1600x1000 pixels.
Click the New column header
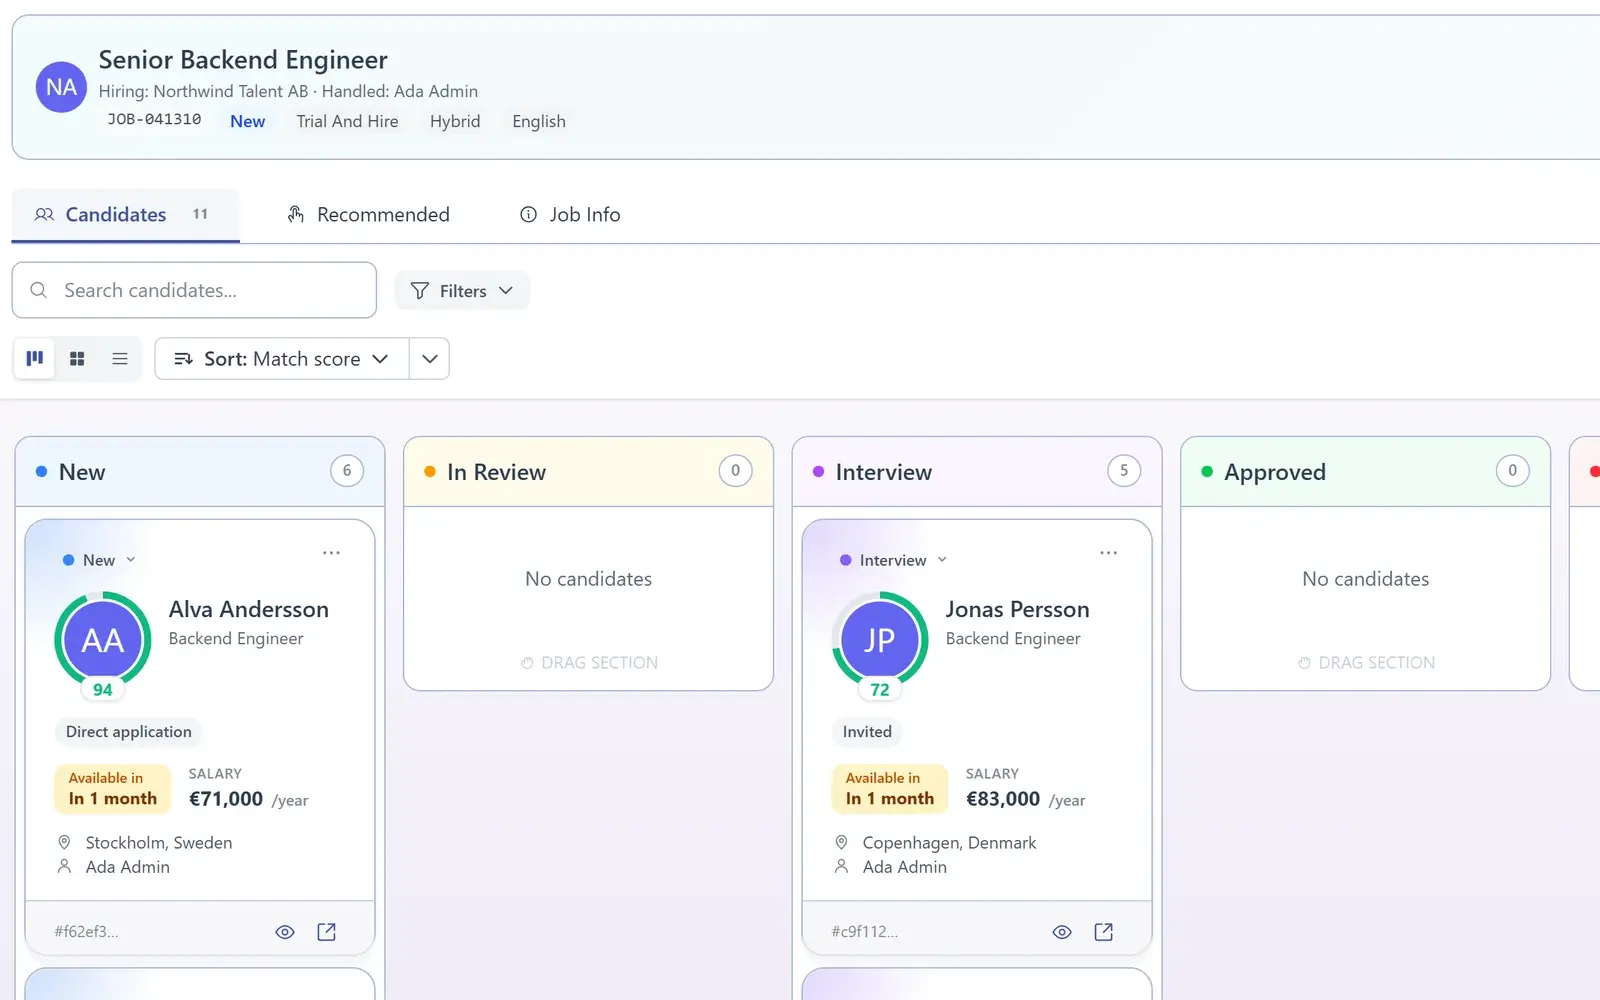[x=200, y=472]
